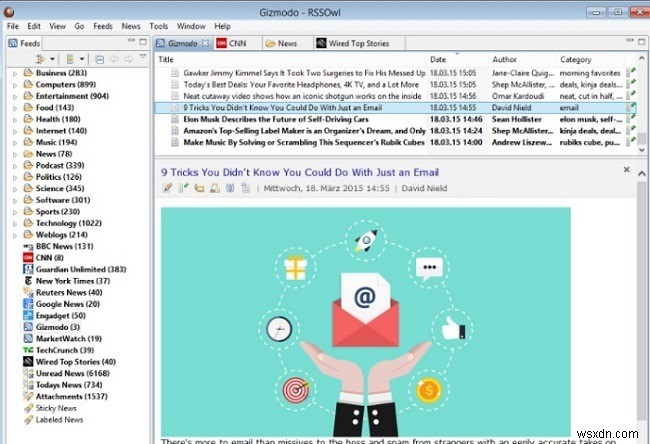Click the label icon under article headline
The width and height of the screenshot is (650, 444).
(199, 188)
